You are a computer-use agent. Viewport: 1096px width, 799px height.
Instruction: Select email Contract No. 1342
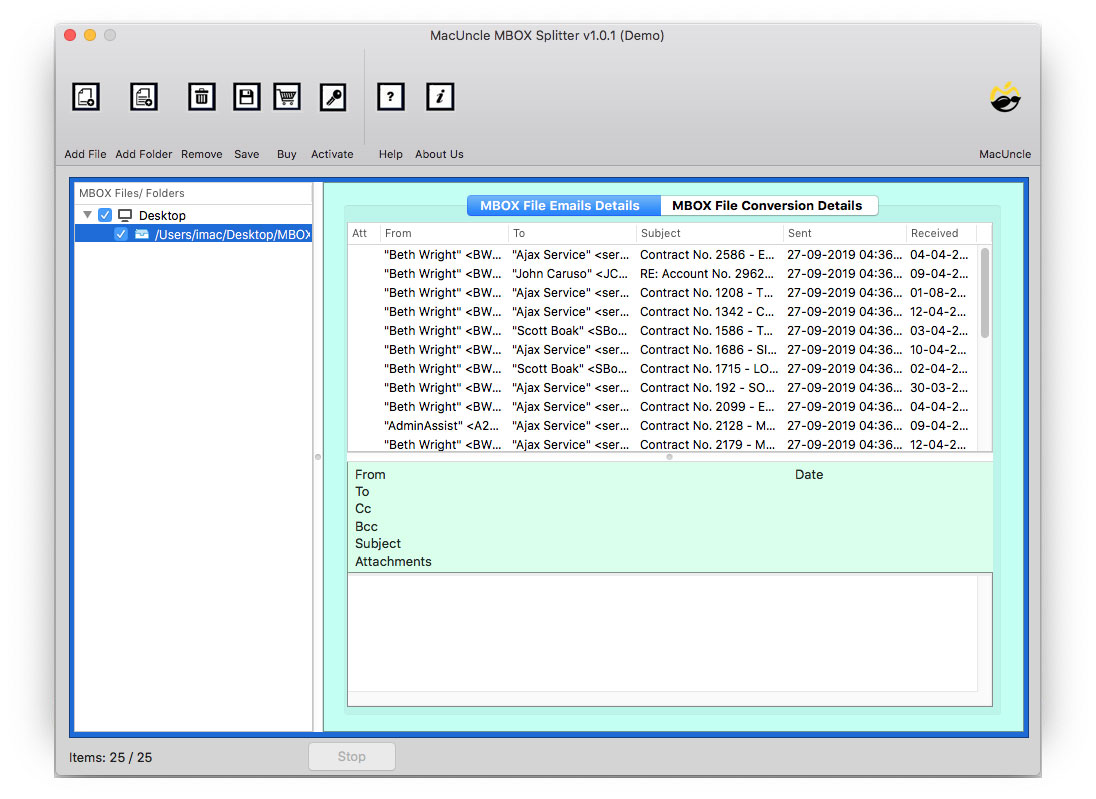664,312
